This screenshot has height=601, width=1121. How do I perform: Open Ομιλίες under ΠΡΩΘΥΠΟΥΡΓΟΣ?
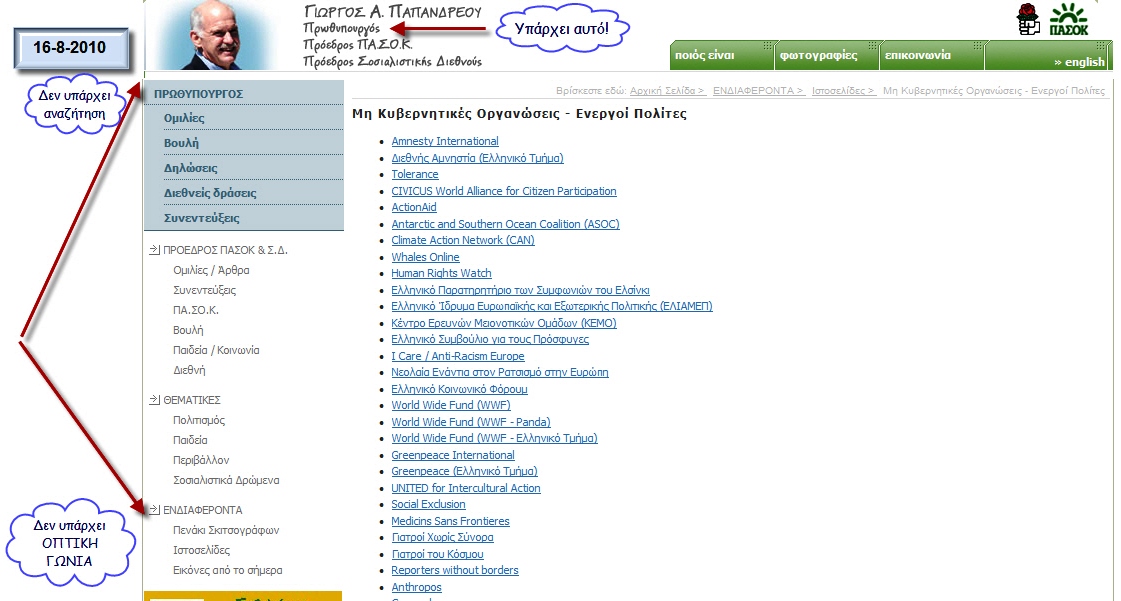(x=184, y=118)
